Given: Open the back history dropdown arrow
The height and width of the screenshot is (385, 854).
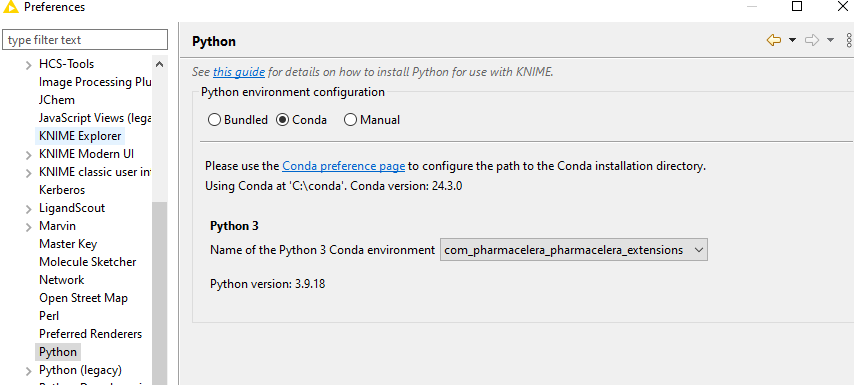Looking at the screenshot, I should pyautogui.click(x=792, y=40).
